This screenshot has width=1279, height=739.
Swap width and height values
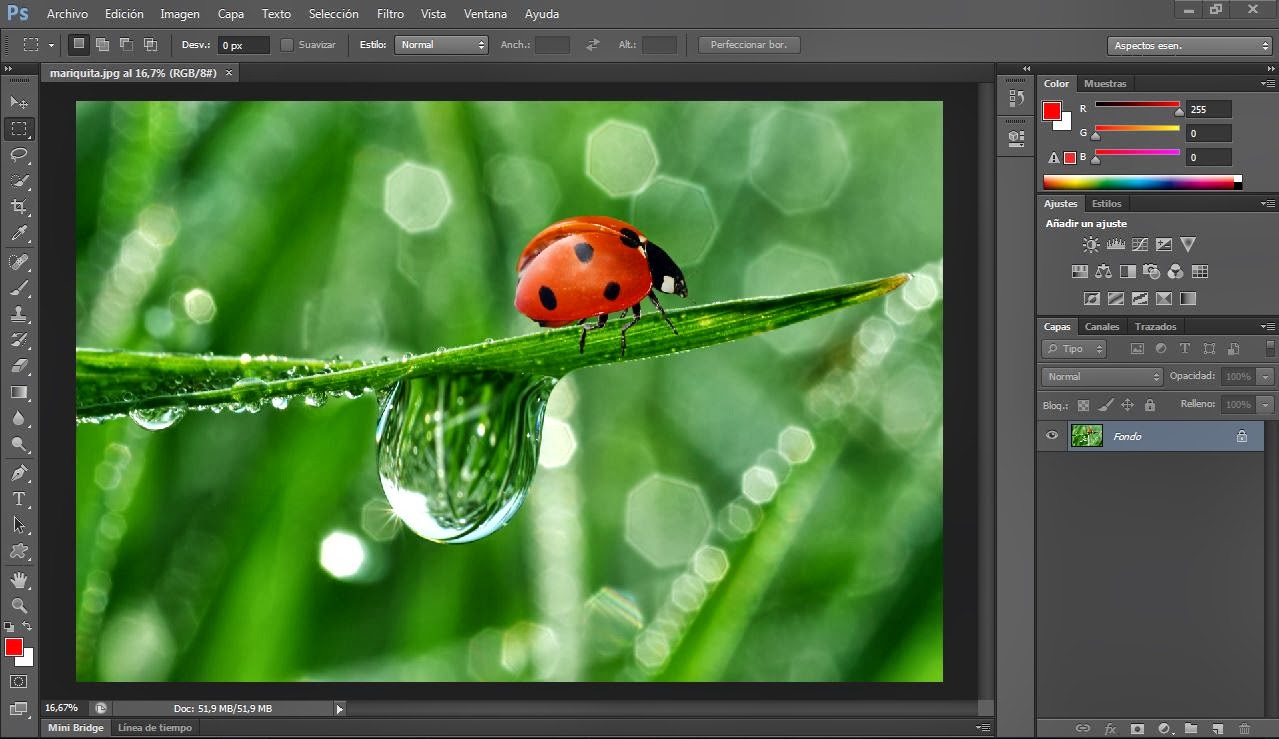coord(593,45)
